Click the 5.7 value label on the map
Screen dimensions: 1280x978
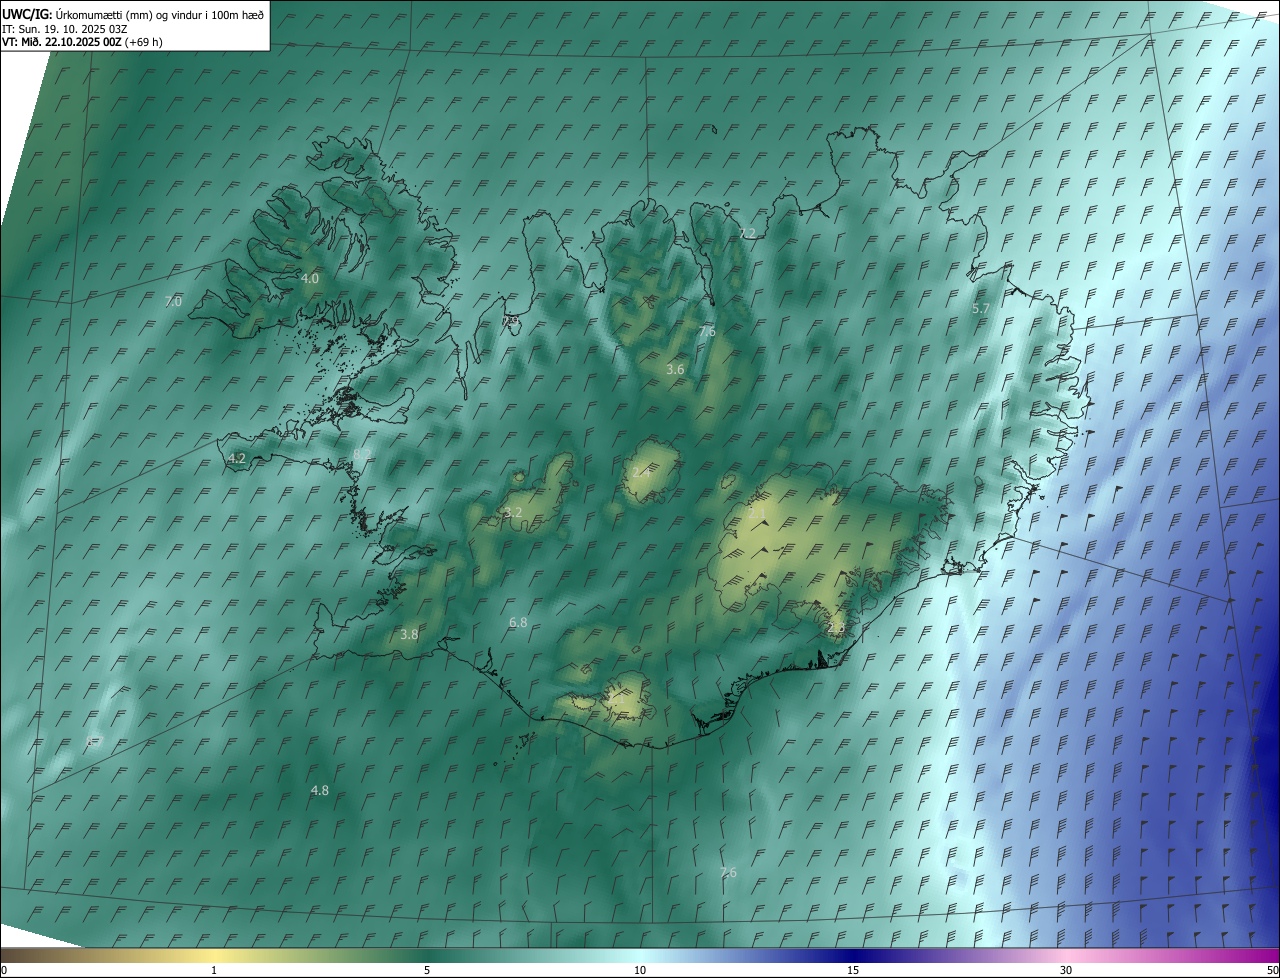980,308
